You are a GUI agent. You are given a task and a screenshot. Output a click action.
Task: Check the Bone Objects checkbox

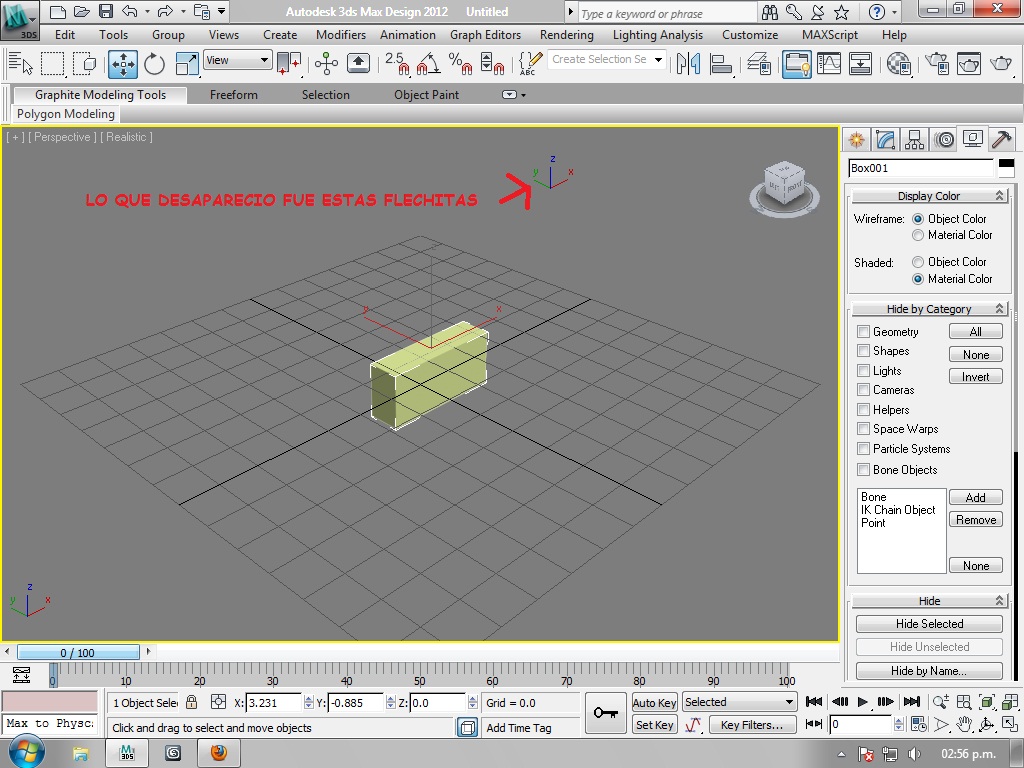point(863,470)
